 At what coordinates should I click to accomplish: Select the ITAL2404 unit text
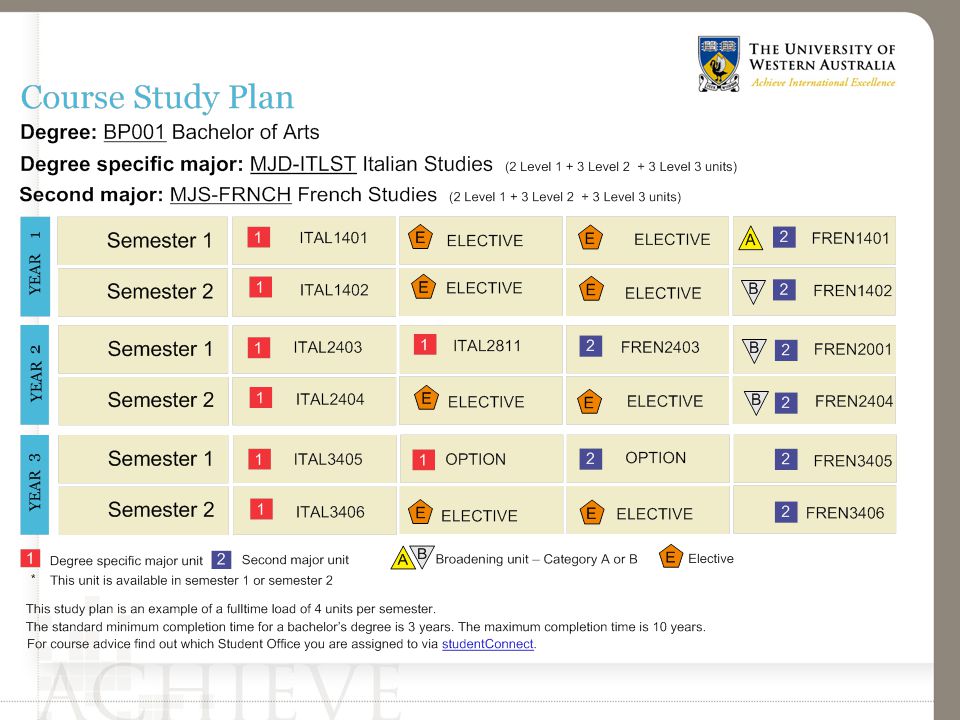pyautogui.click(x=330, y=400)
